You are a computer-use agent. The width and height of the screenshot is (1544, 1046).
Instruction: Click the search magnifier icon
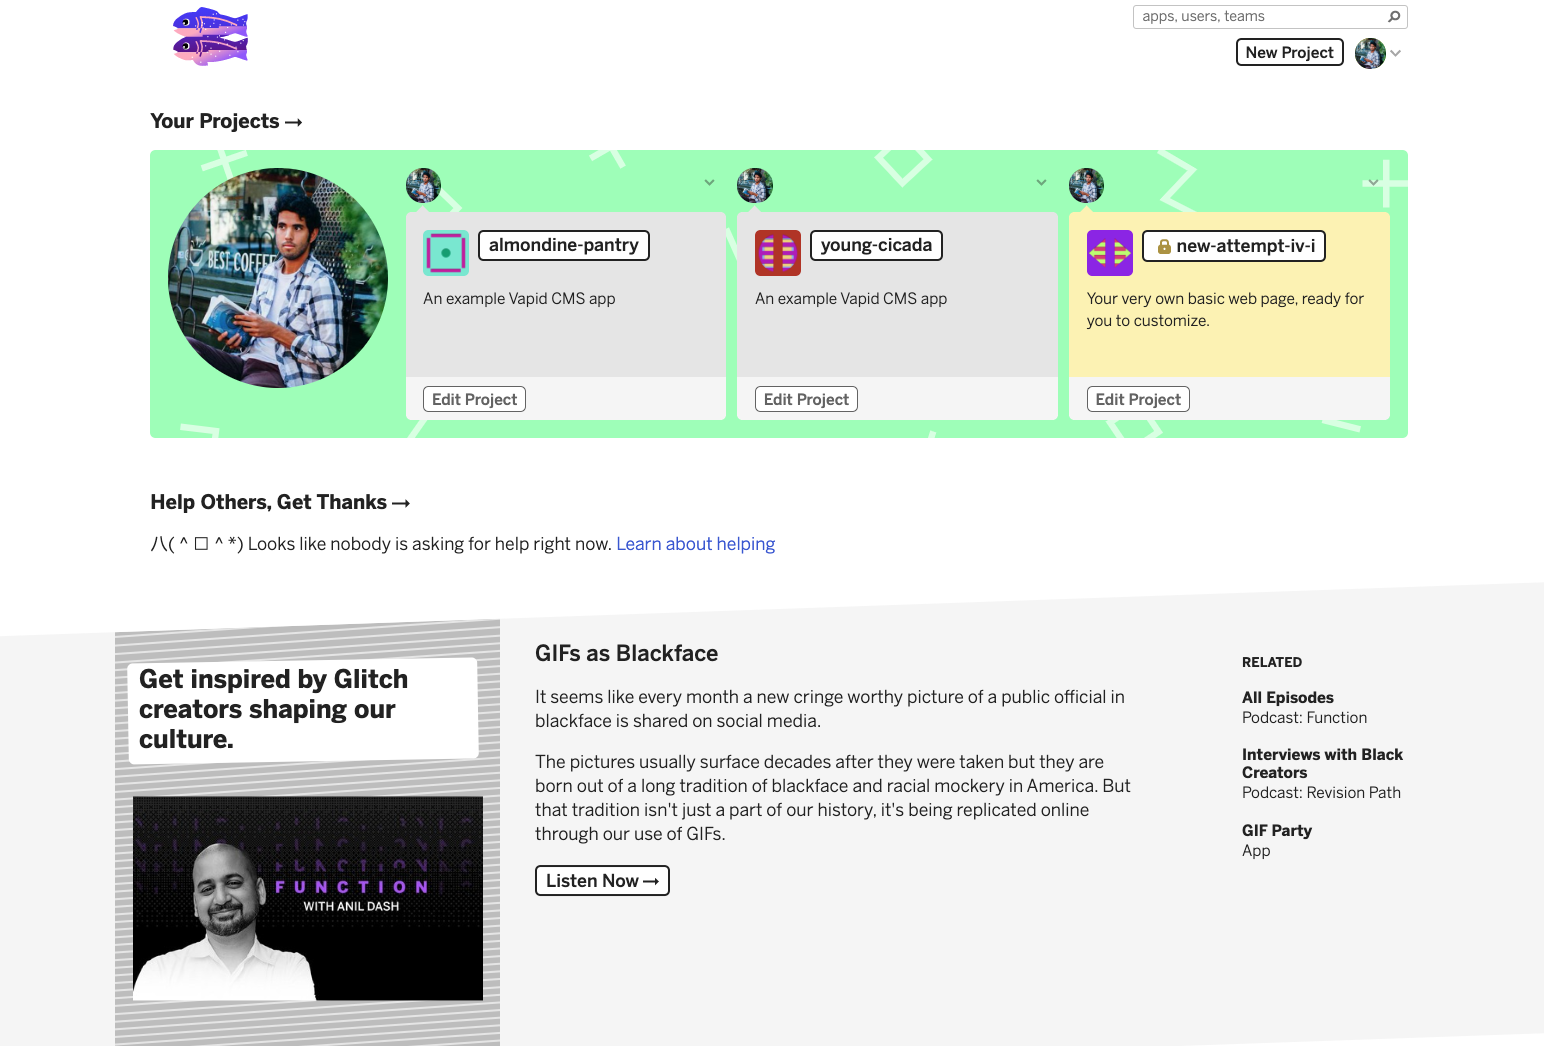(1394, 16)
